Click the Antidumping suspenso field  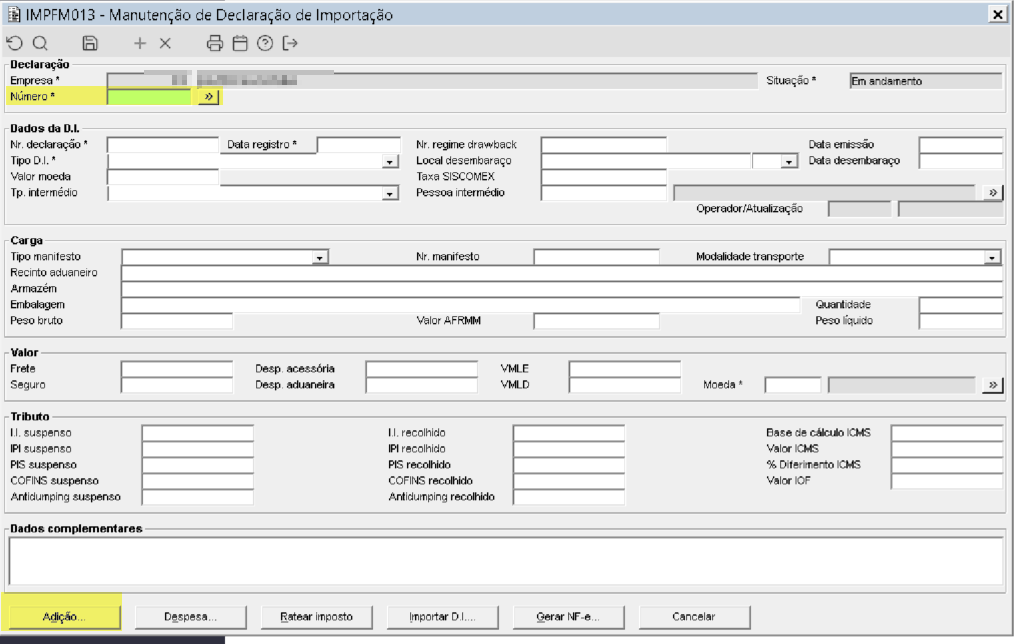(x=198, y=497)
